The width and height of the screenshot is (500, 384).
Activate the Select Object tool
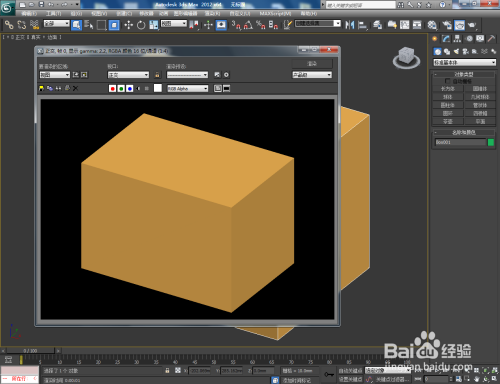click(x=76, y=25)
